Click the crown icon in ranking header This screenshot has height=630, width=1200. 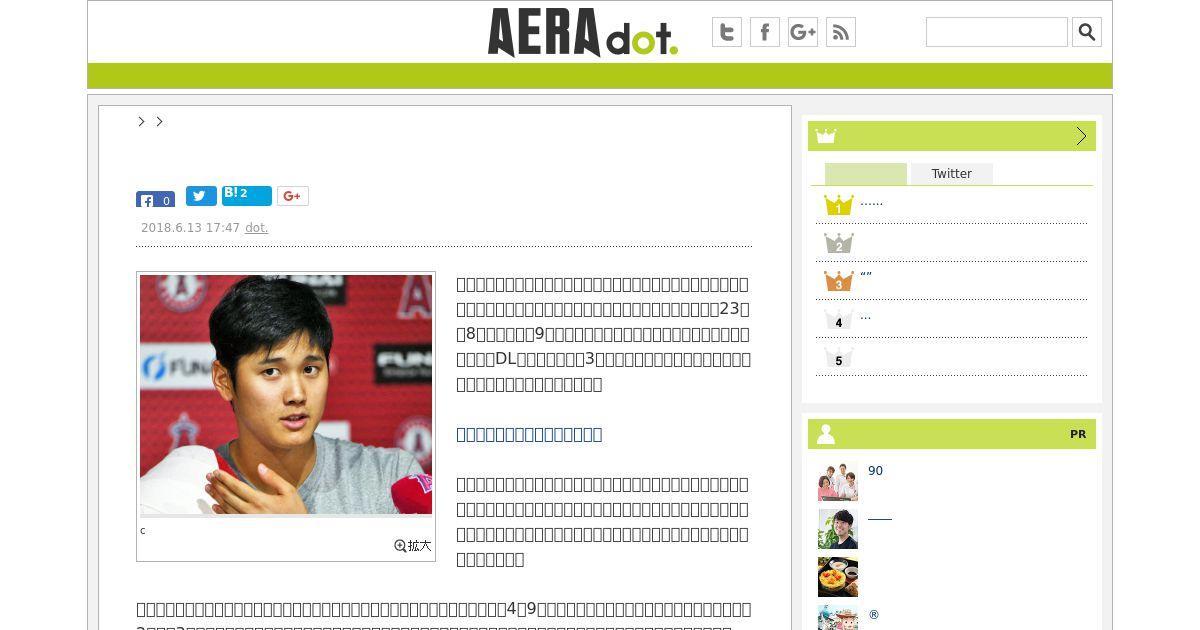point(826,136)
